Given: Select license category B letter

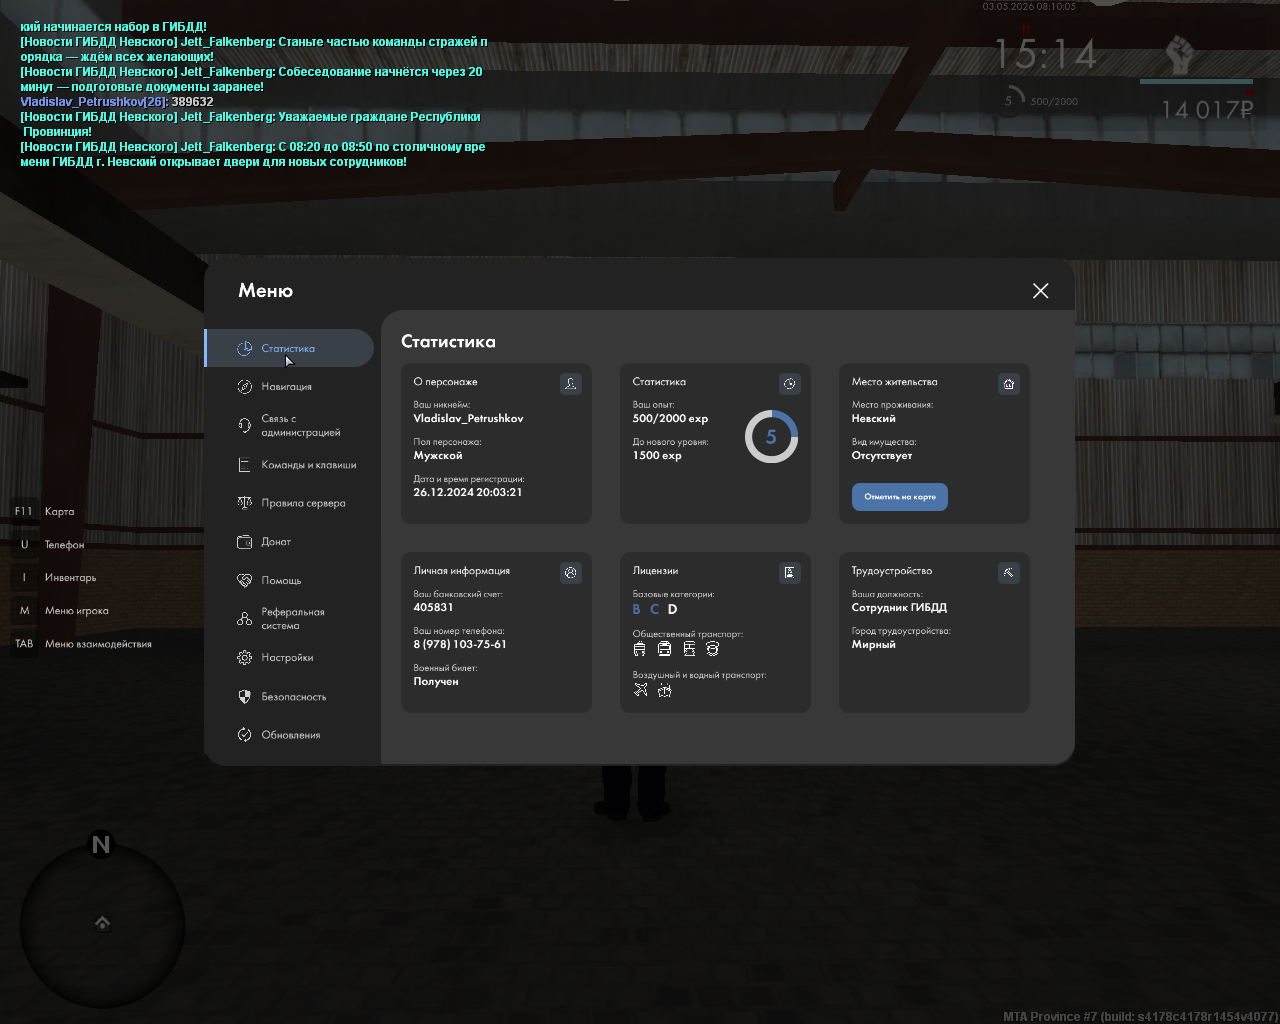Looking at the screenshot, I should (x=637, y=609).
